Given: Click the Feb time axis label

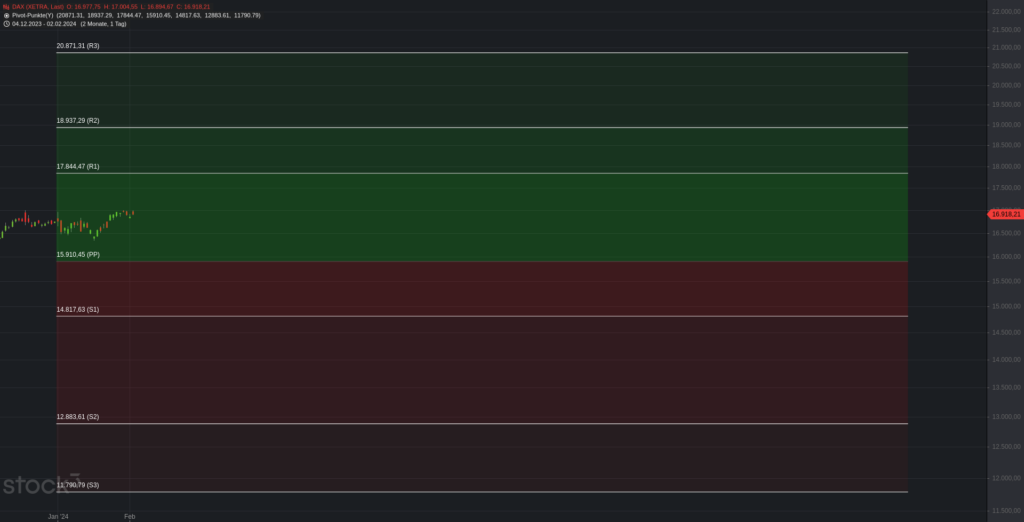Looking at the screenshot, I should tap(129, 516).
